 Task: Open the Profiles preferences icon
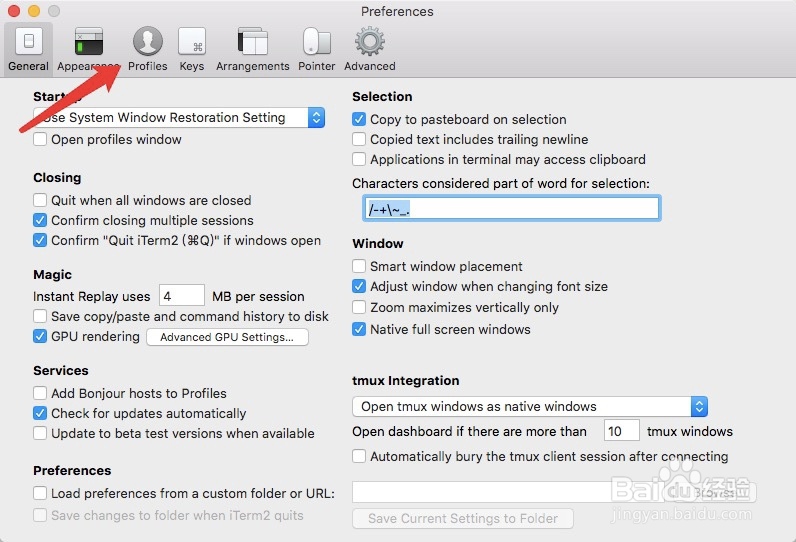(x=148, y=41)
